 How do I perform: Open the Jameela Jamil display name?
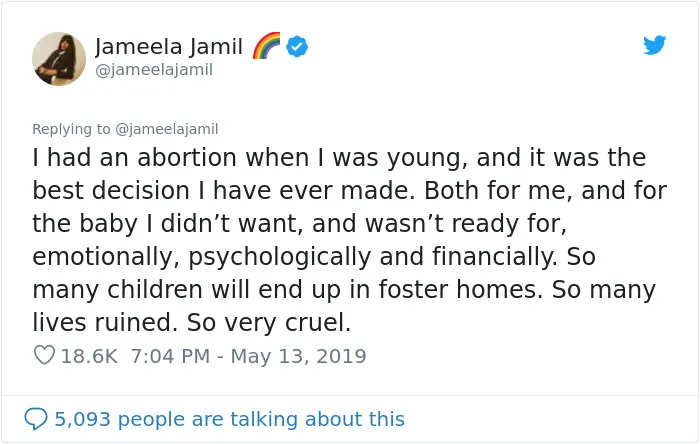[x=169, y=47]
